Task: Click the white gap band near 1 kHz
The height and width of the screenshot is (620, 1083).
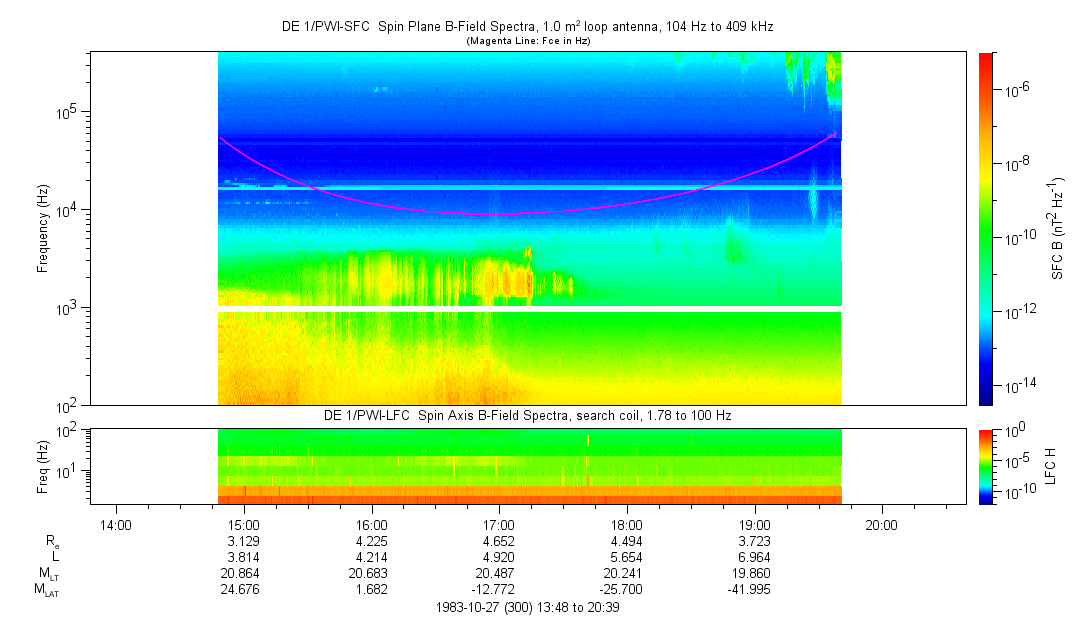Action: [529, 309]
